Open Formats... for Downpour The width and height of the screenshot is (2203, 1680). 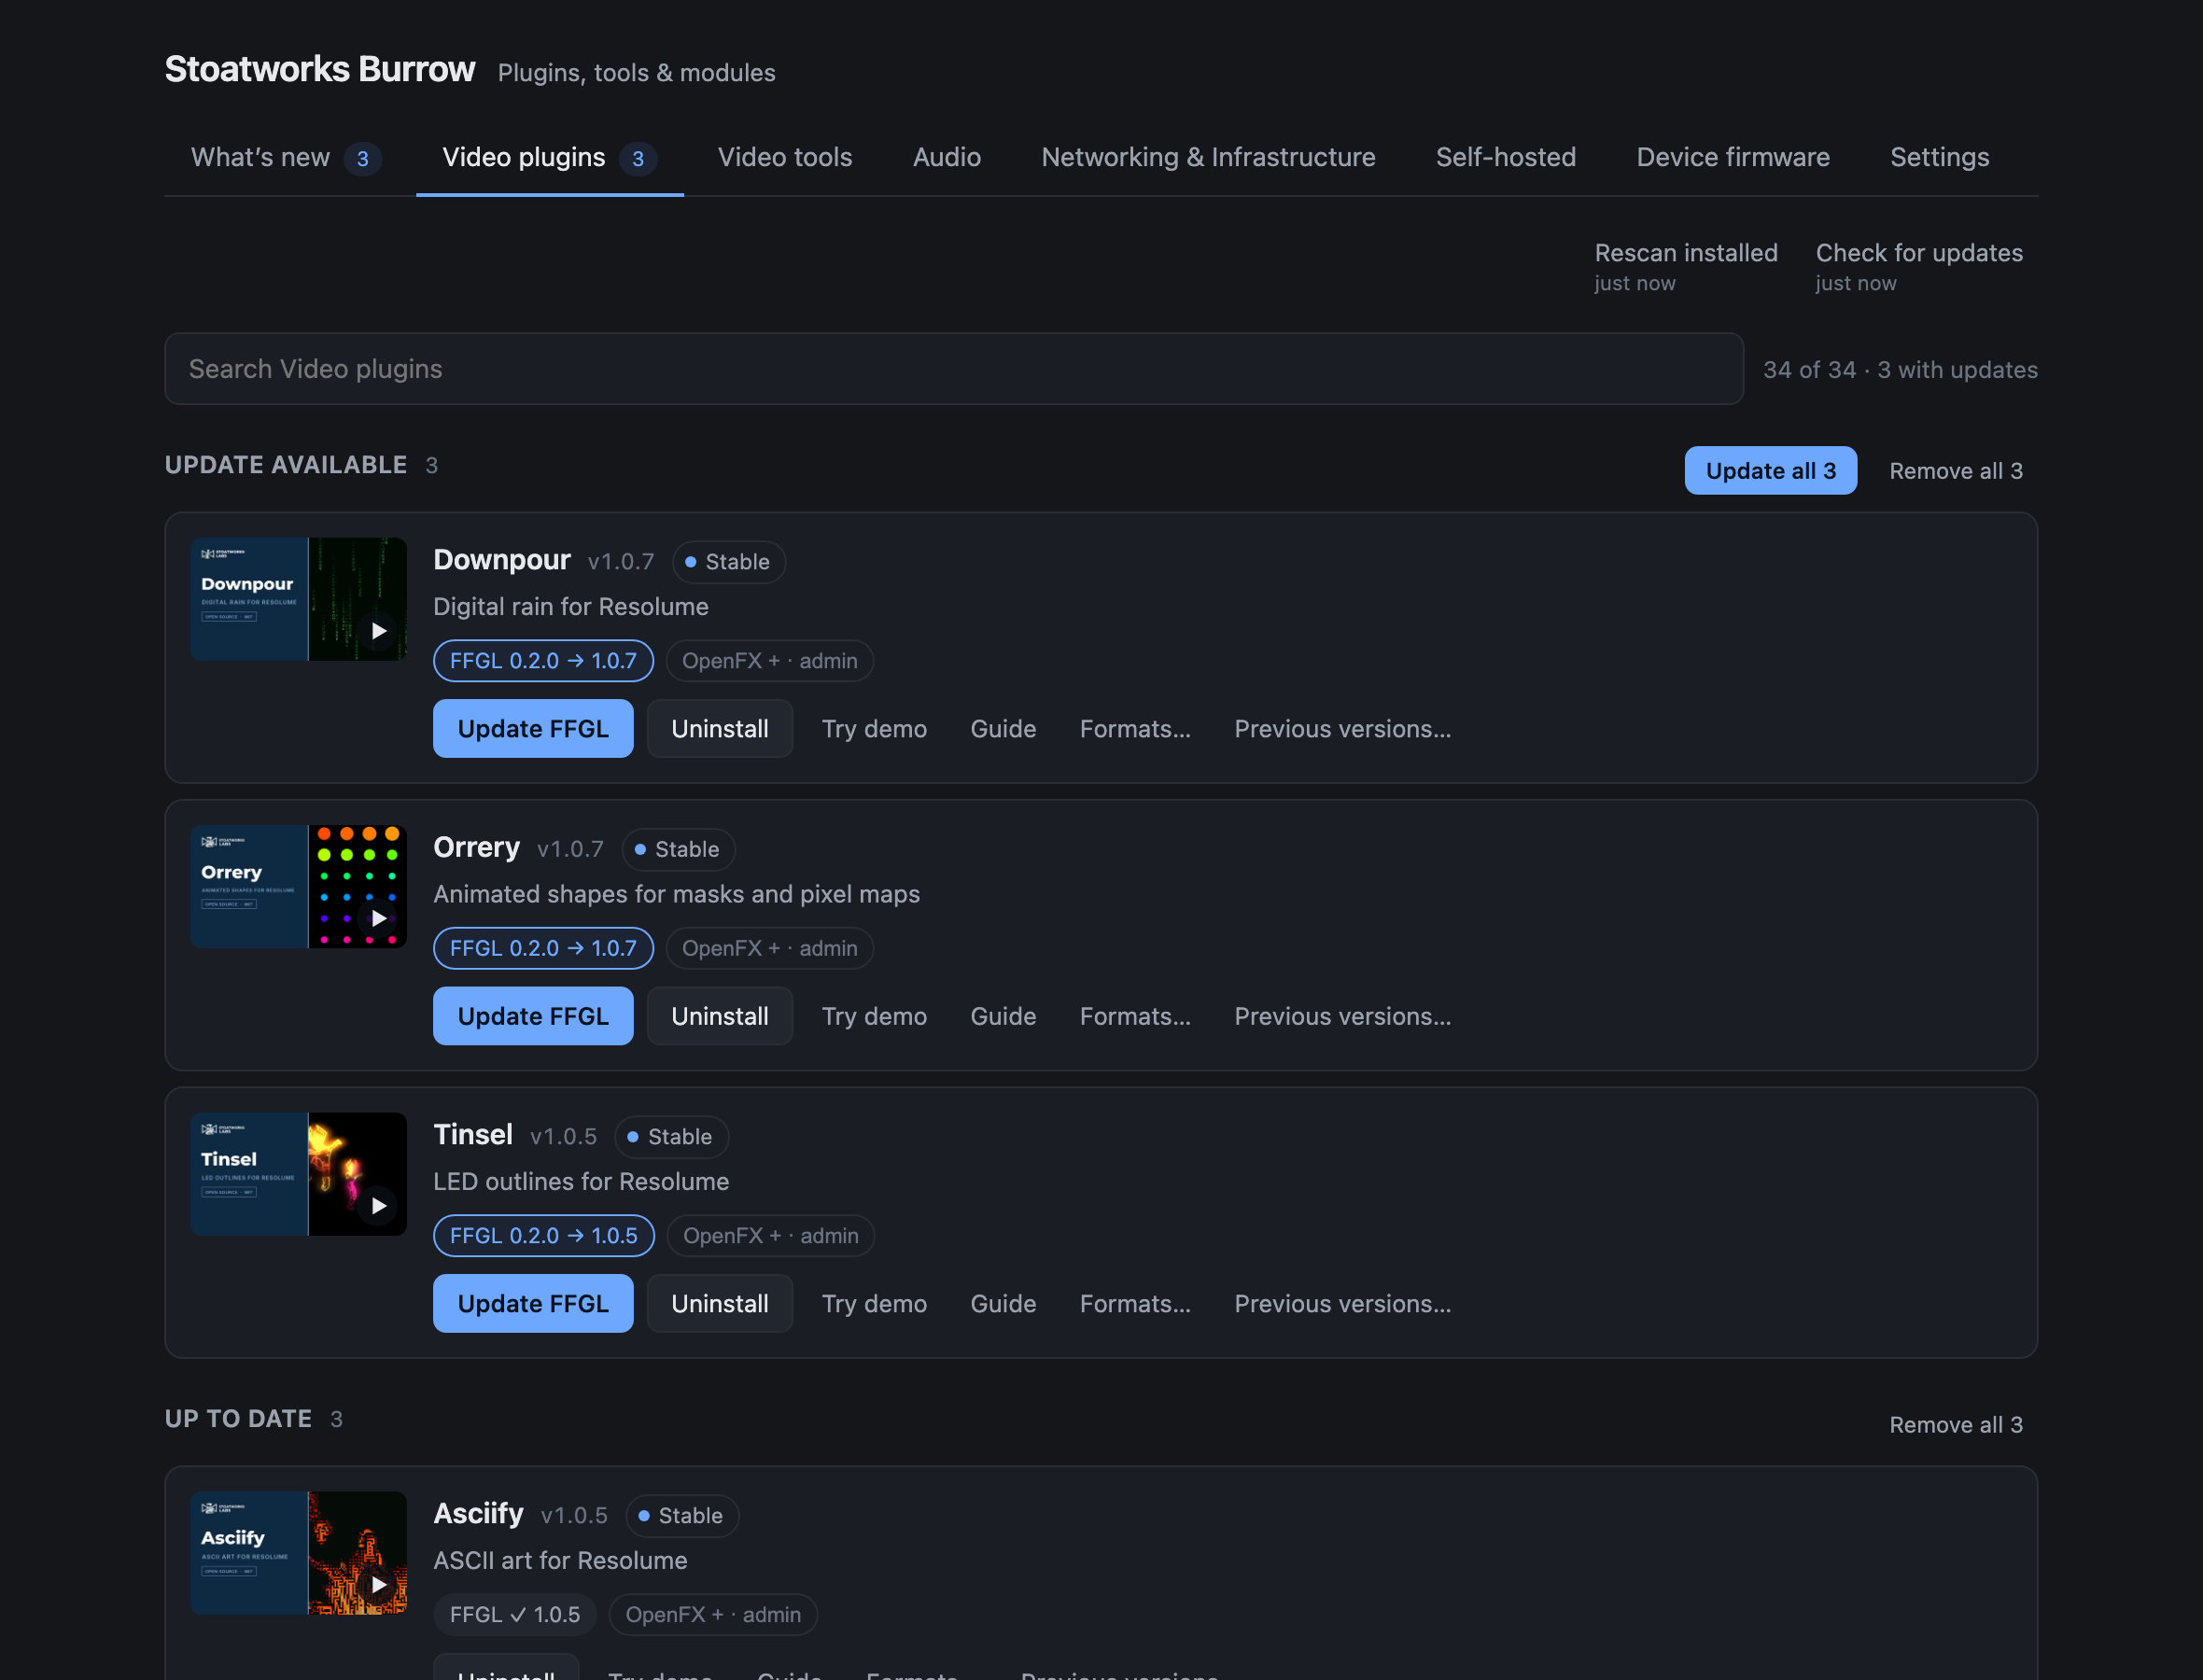click(1135, 729)
